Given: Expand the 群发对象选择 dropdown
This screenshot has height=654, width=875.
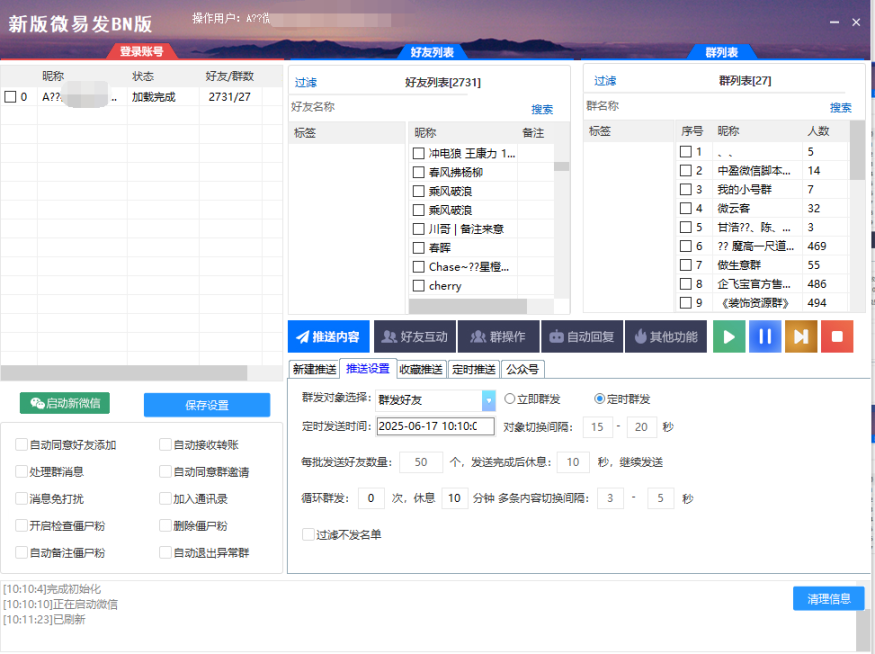Looking at the screenshot, I should point(488,400).
